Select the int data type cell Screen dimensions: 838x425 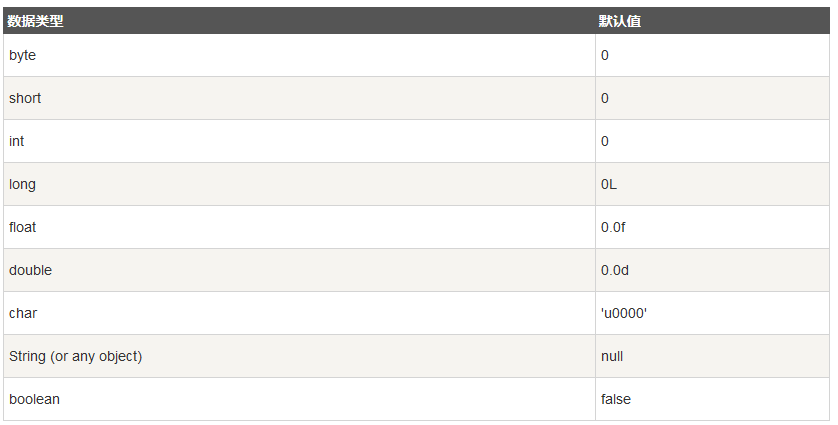(17, 142)
